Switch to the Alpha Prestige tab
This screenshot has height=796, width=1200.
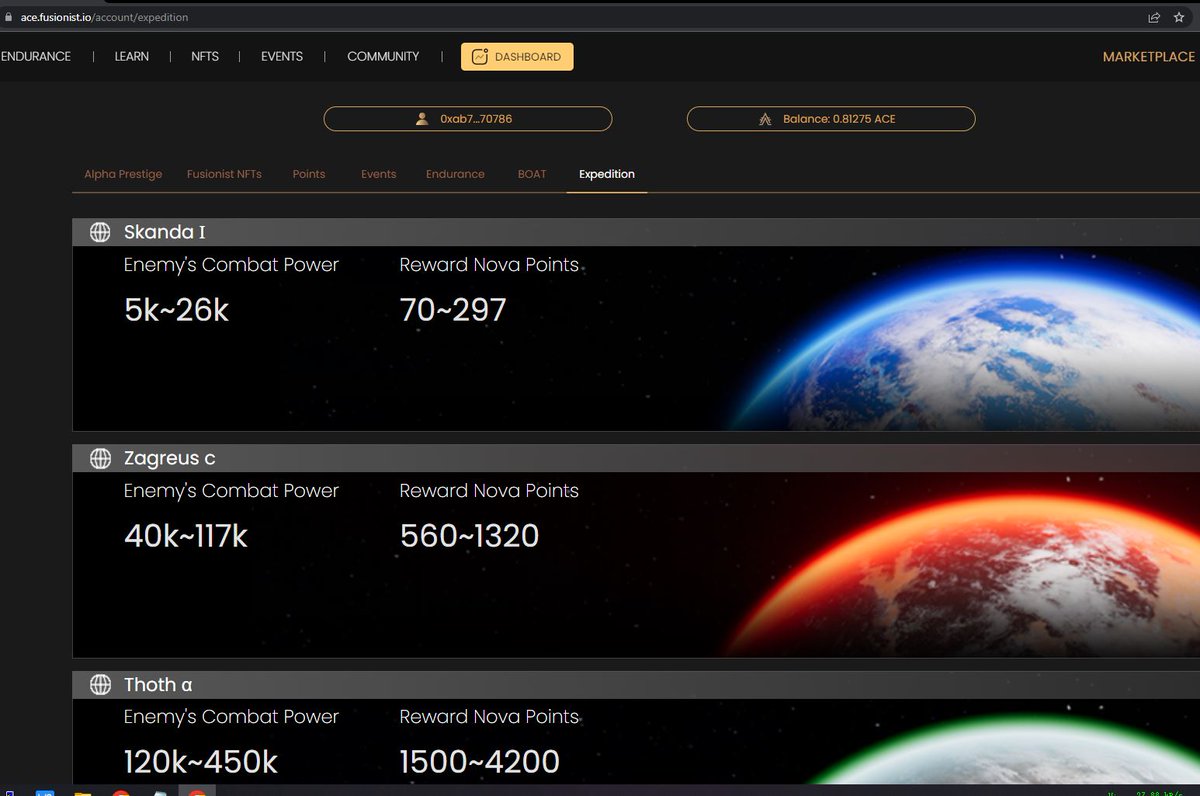123,174
